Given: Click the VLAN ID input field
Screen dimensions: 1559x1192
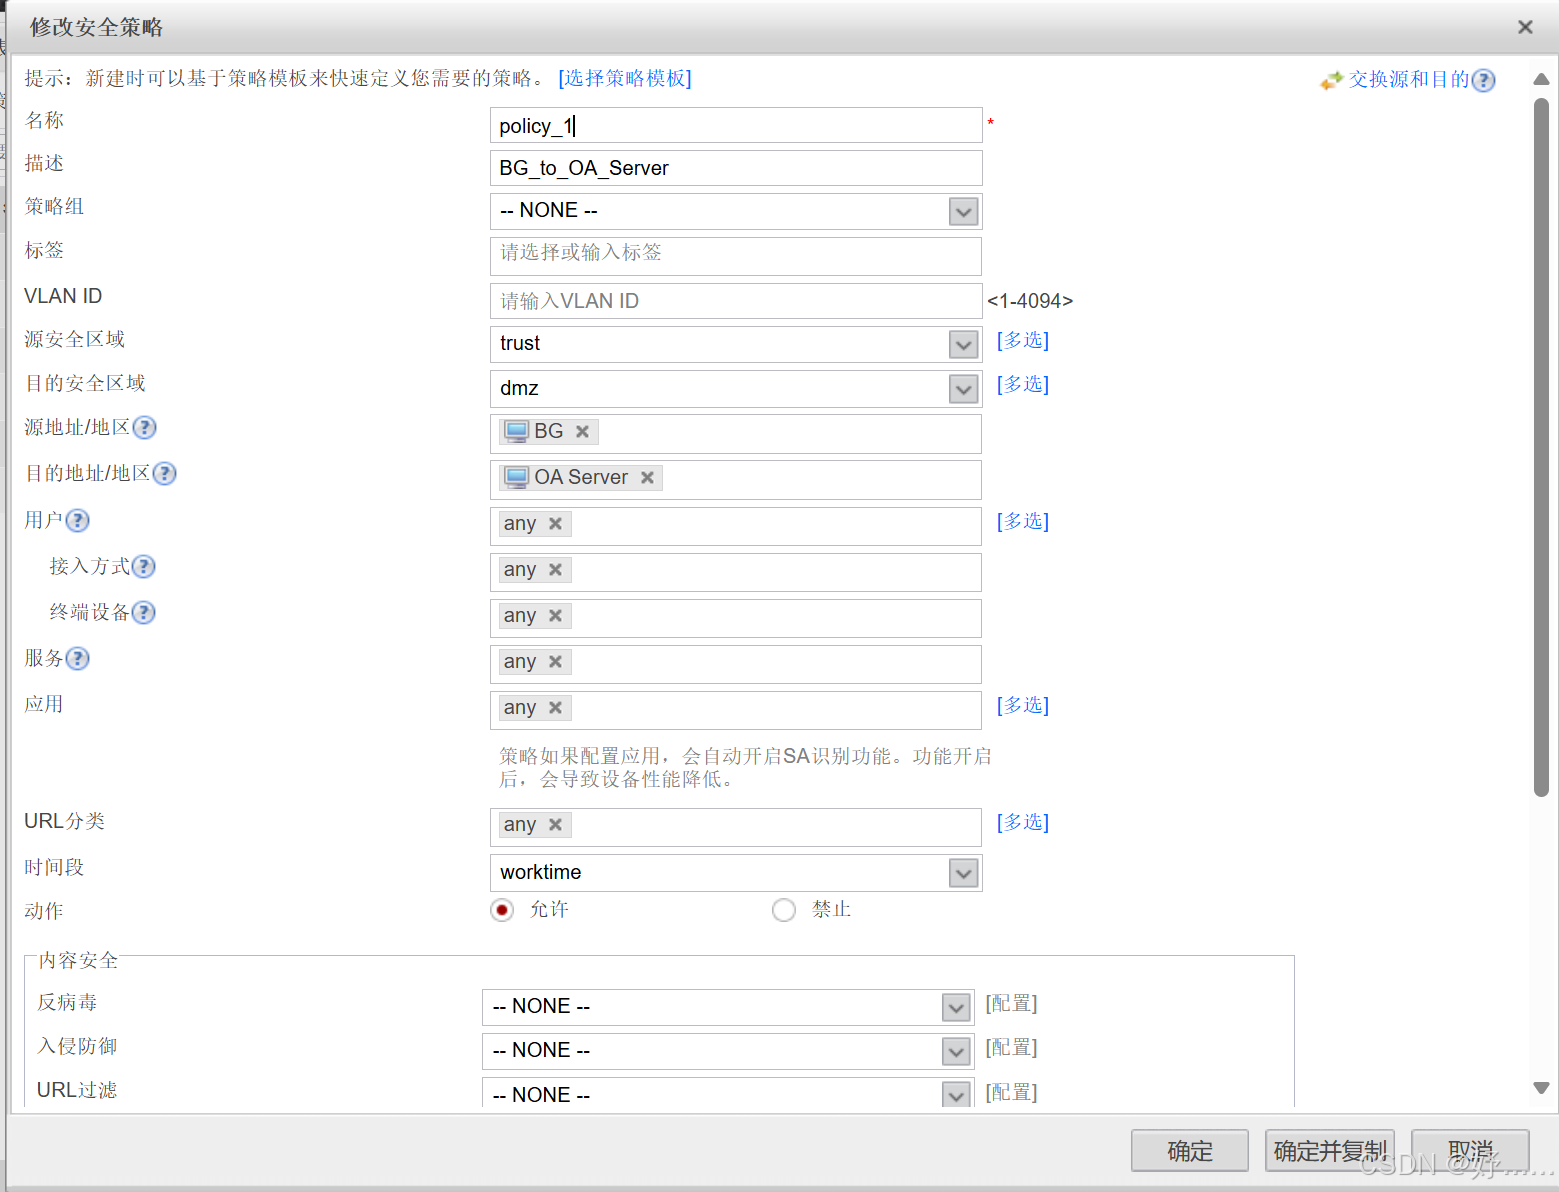Looking at the screenshot, I should tap(736, 301).
